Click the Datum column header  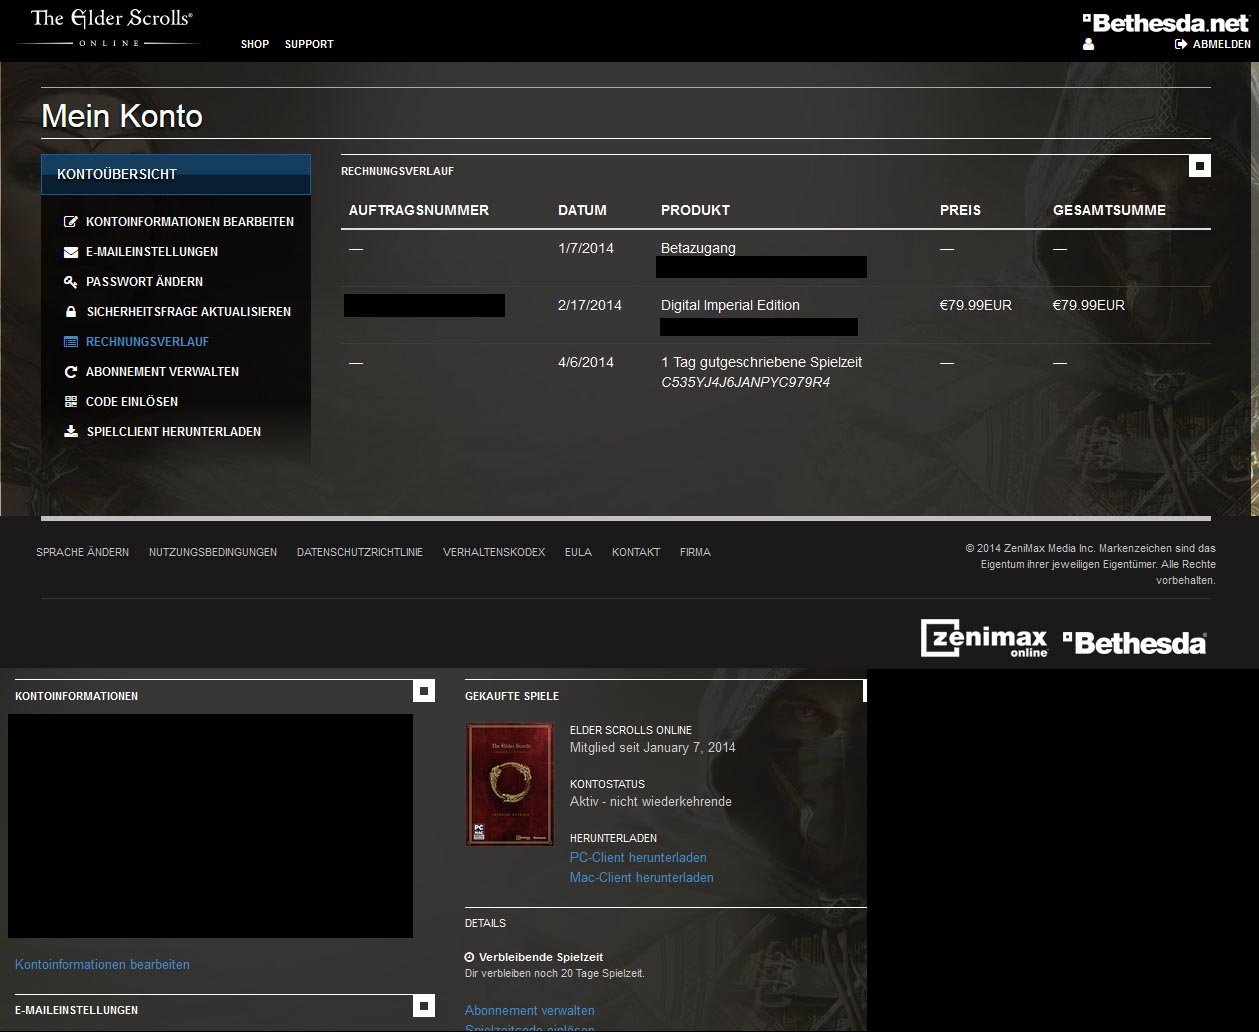pyautogui.click(x=582, y=210)
